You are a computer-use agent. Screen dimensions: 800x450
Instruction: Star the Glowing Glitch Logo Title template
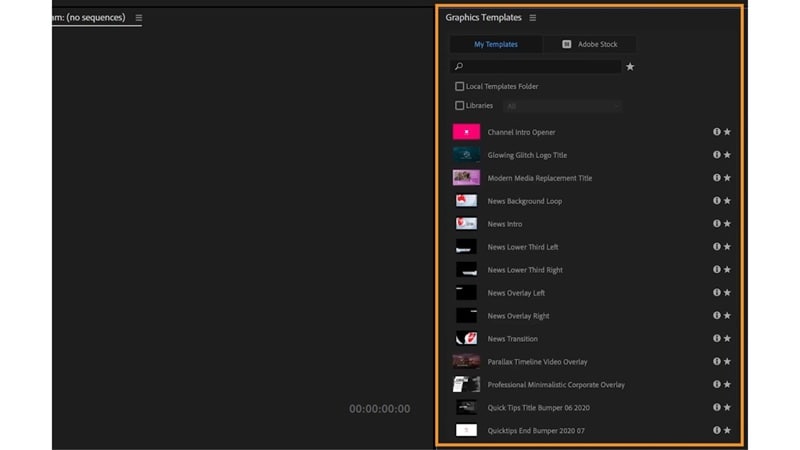click(x=727, y=155)
